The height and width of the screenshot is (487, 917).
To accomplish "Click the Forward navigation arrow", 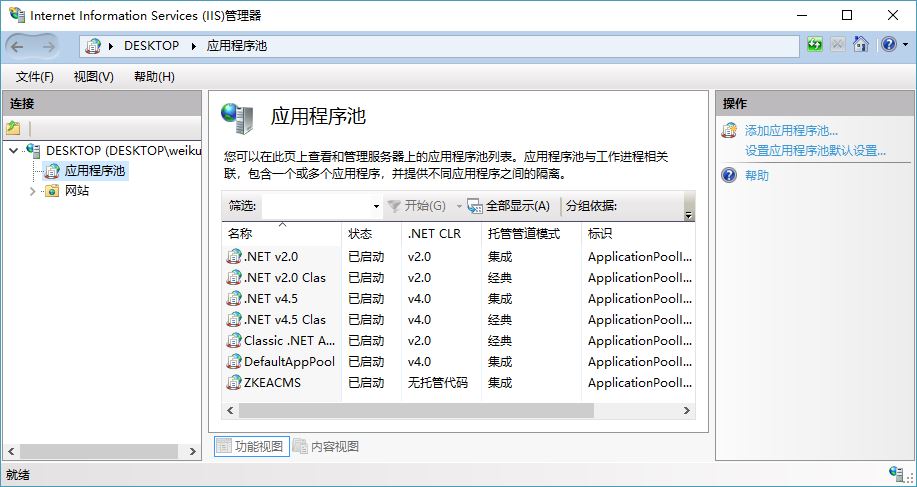I will pyautogui.click(x=49, y=46).
